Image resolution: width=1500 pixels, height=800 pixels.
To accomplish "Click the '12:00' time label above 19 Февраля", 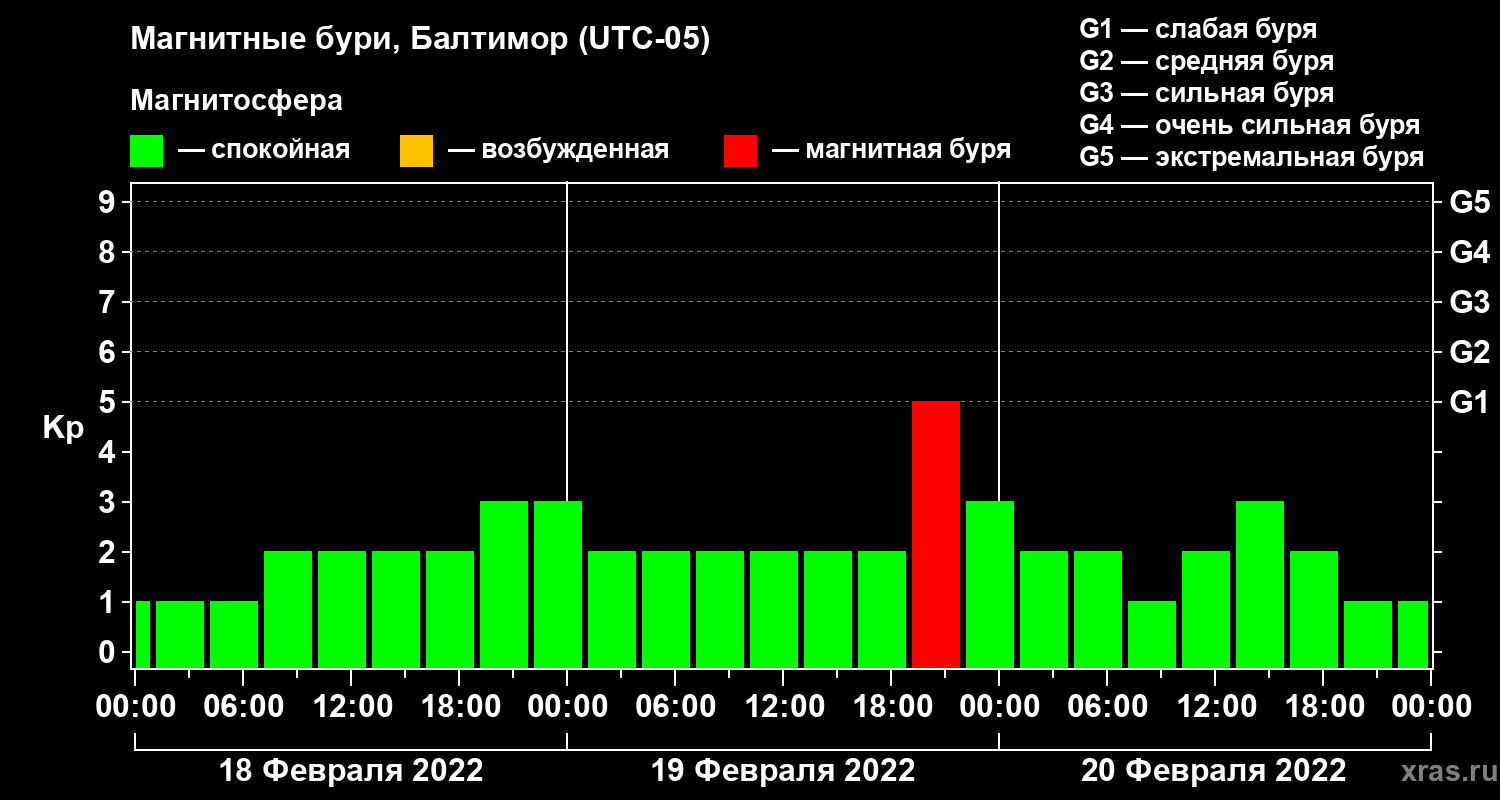I will [783, 706].
